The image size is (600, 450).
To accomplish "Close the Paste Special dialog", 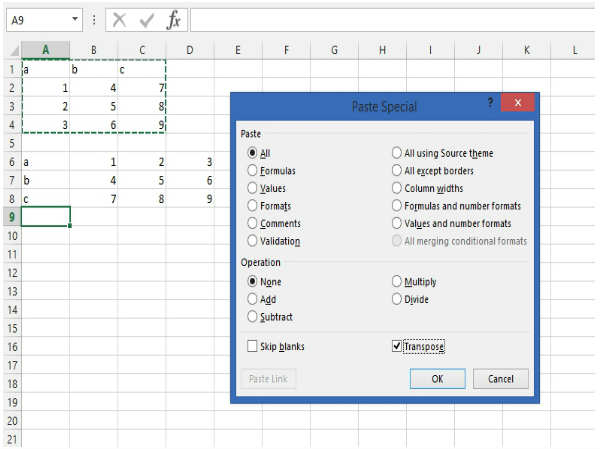I will tap(518, 104).
